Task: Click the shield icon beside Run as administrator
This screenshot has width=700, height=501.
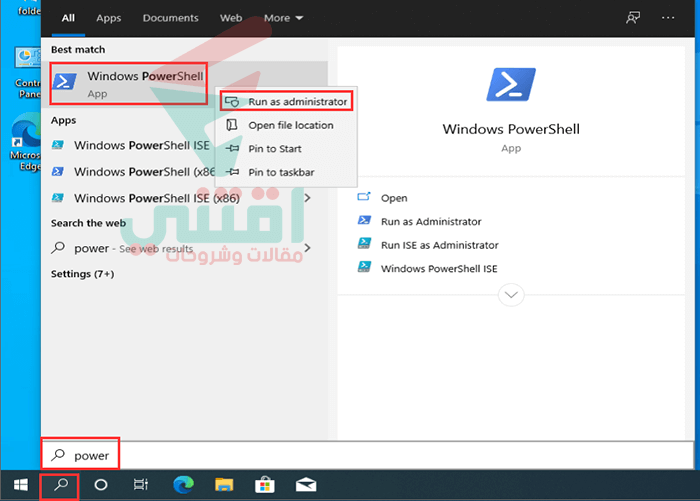Action: (232, 102)
